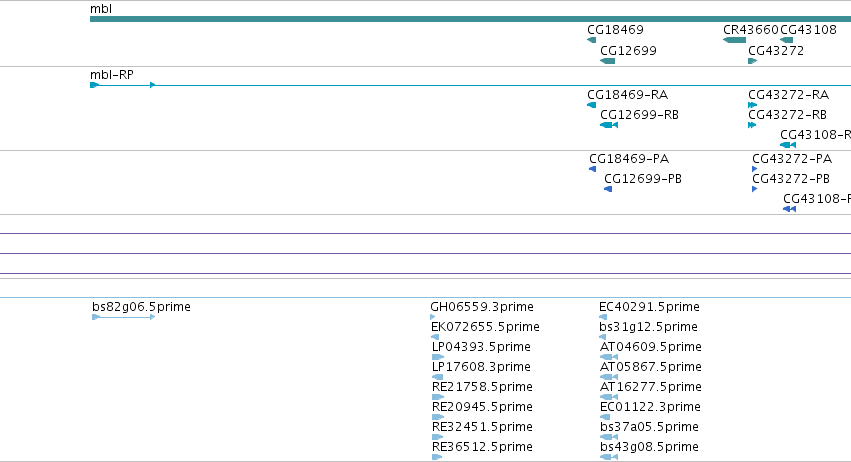Select the bs43g08.5prime label
The height and width of the screenshot is (462, 851).
[x=649, y=447]
